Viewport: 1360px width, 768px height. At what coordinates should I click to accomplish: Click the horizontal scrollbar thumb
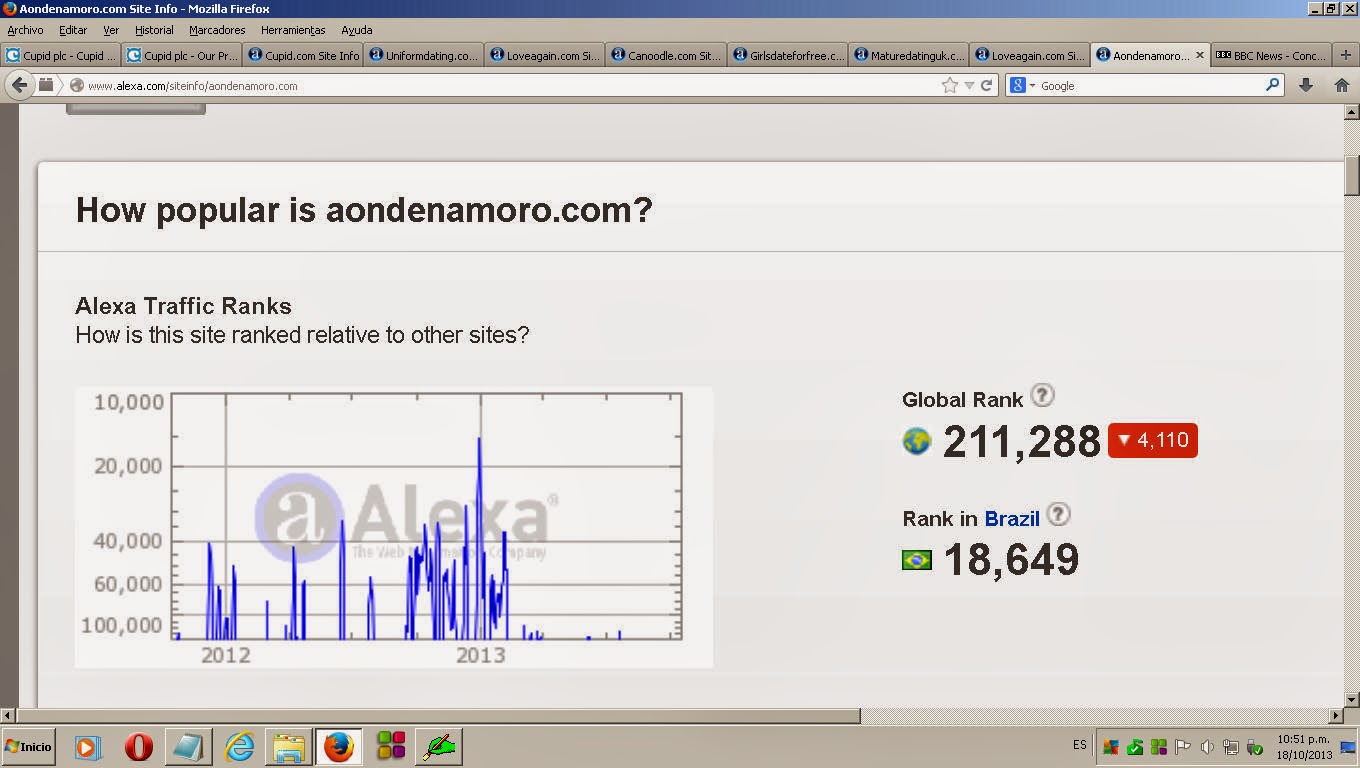438,716
